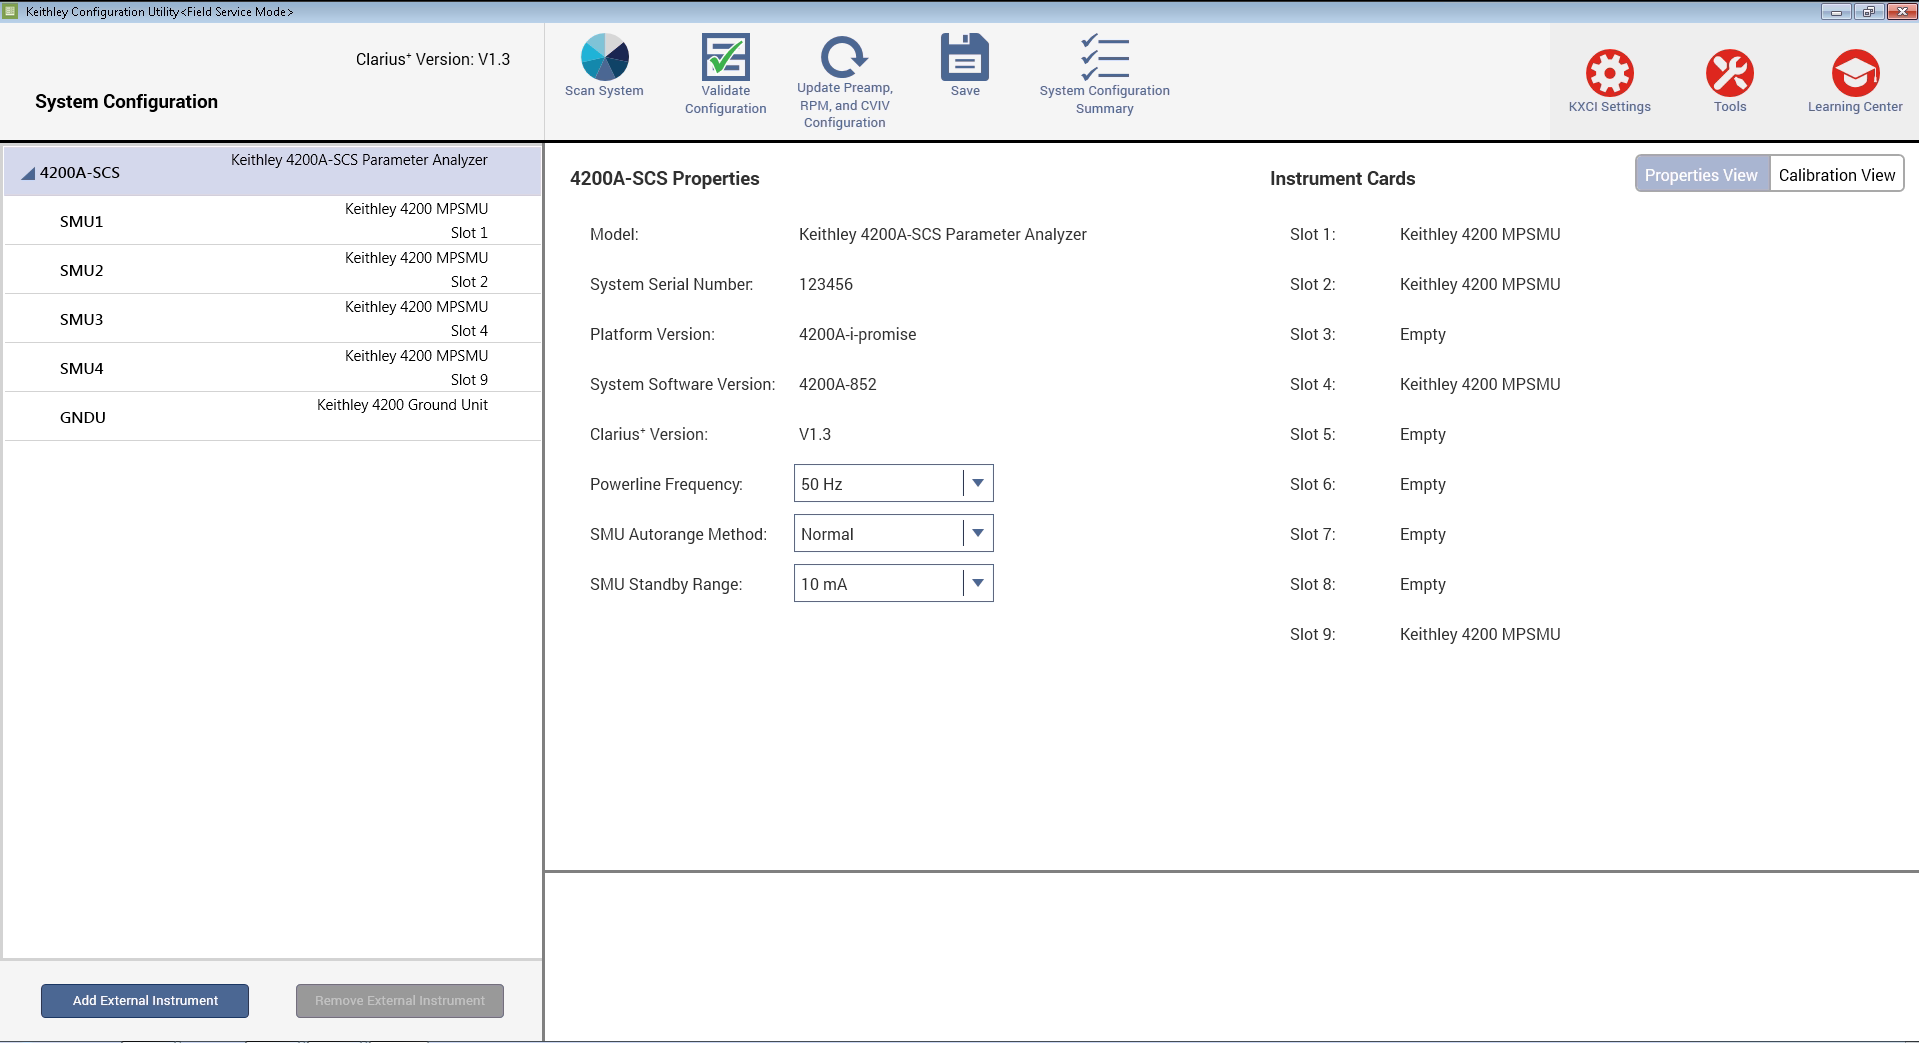Image resolution: width=1919 pixels, height=1043 pixels.
Task: Click the Clarius+ Version value V1.3 in properties
Action: click(815, 434)
